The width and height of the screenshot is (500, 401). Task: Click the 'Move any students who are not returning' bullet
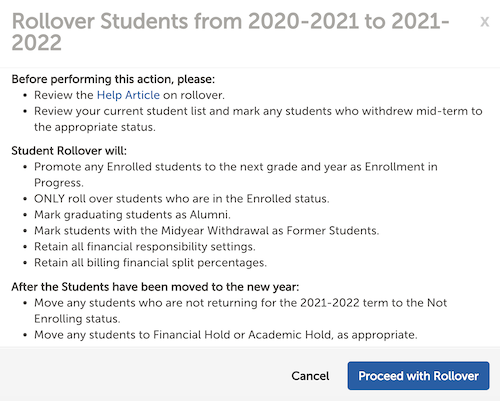coord(240,311)
